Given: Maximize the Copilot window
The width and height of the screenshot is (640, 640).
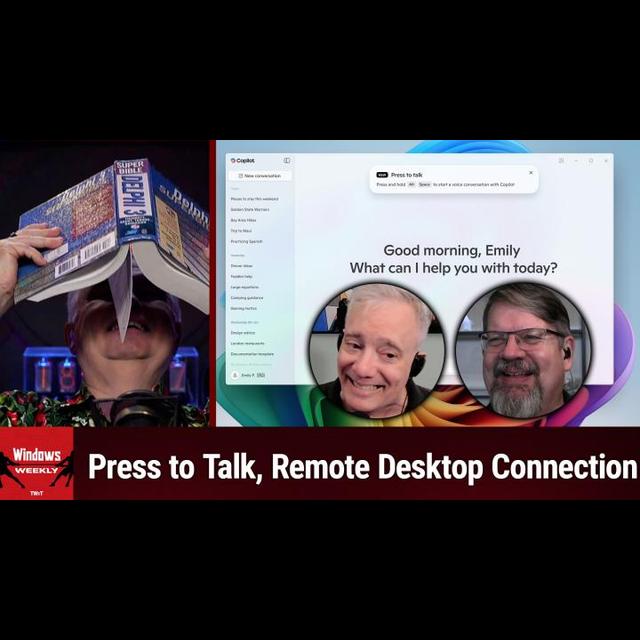Looking at the screenshot, I should [591, 161].
